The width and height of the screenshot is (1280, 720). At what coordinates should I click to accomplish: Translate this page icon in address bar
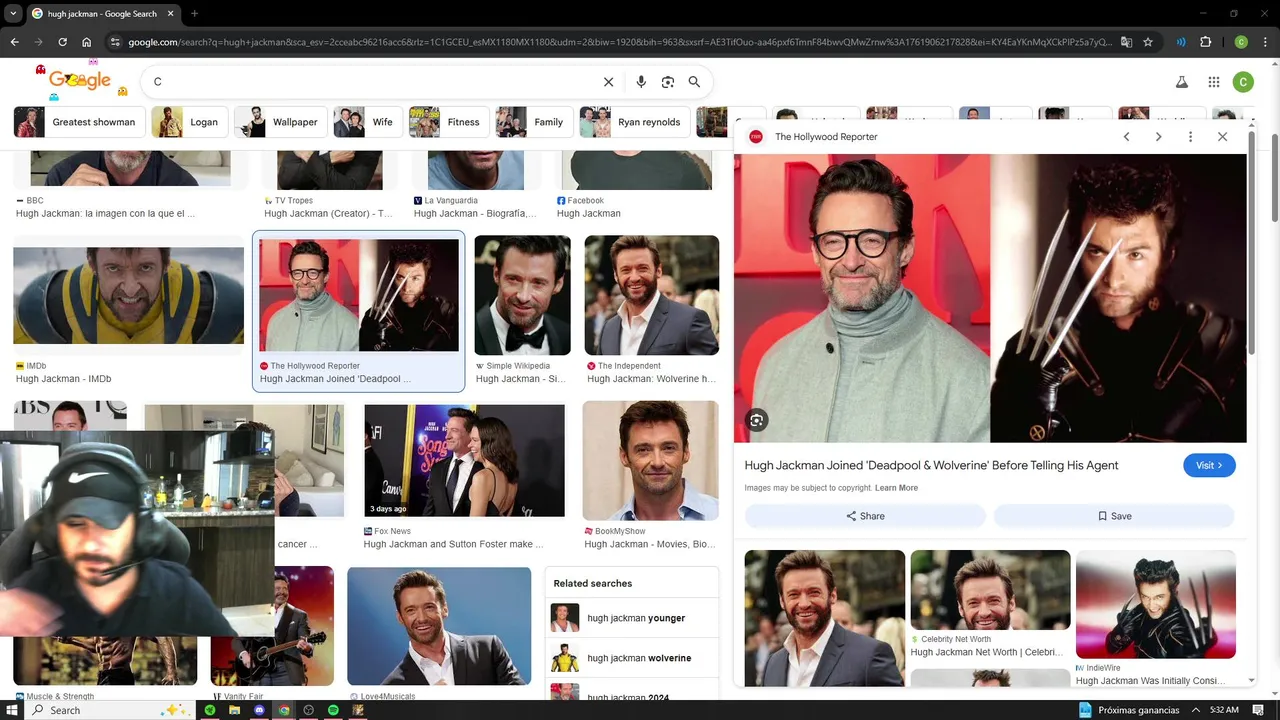[x=1126, y=42]
